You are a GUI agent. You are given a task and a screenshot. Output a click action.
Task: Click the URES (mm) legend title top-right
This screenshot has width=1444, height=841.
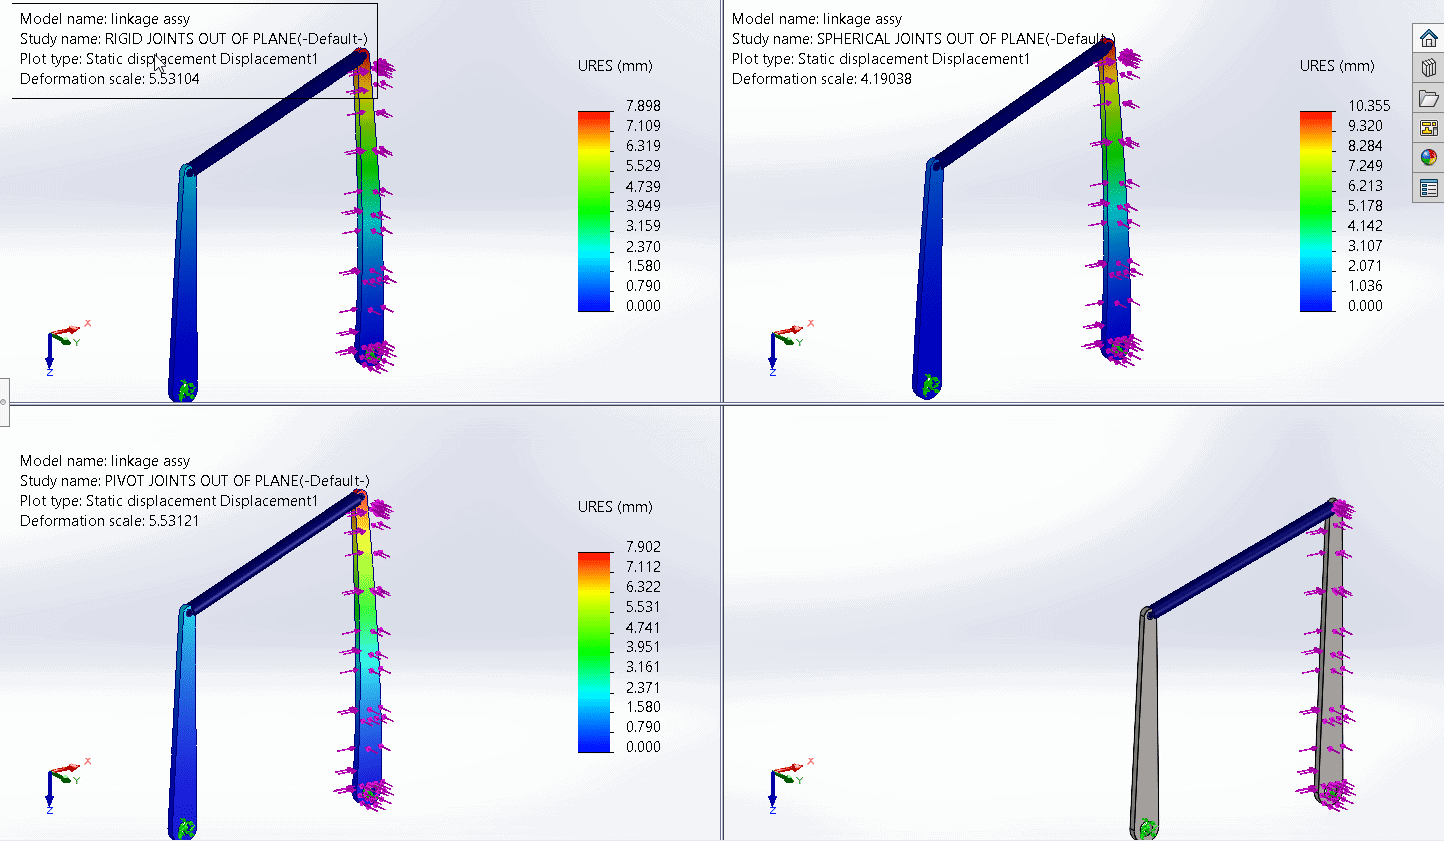1337,66
